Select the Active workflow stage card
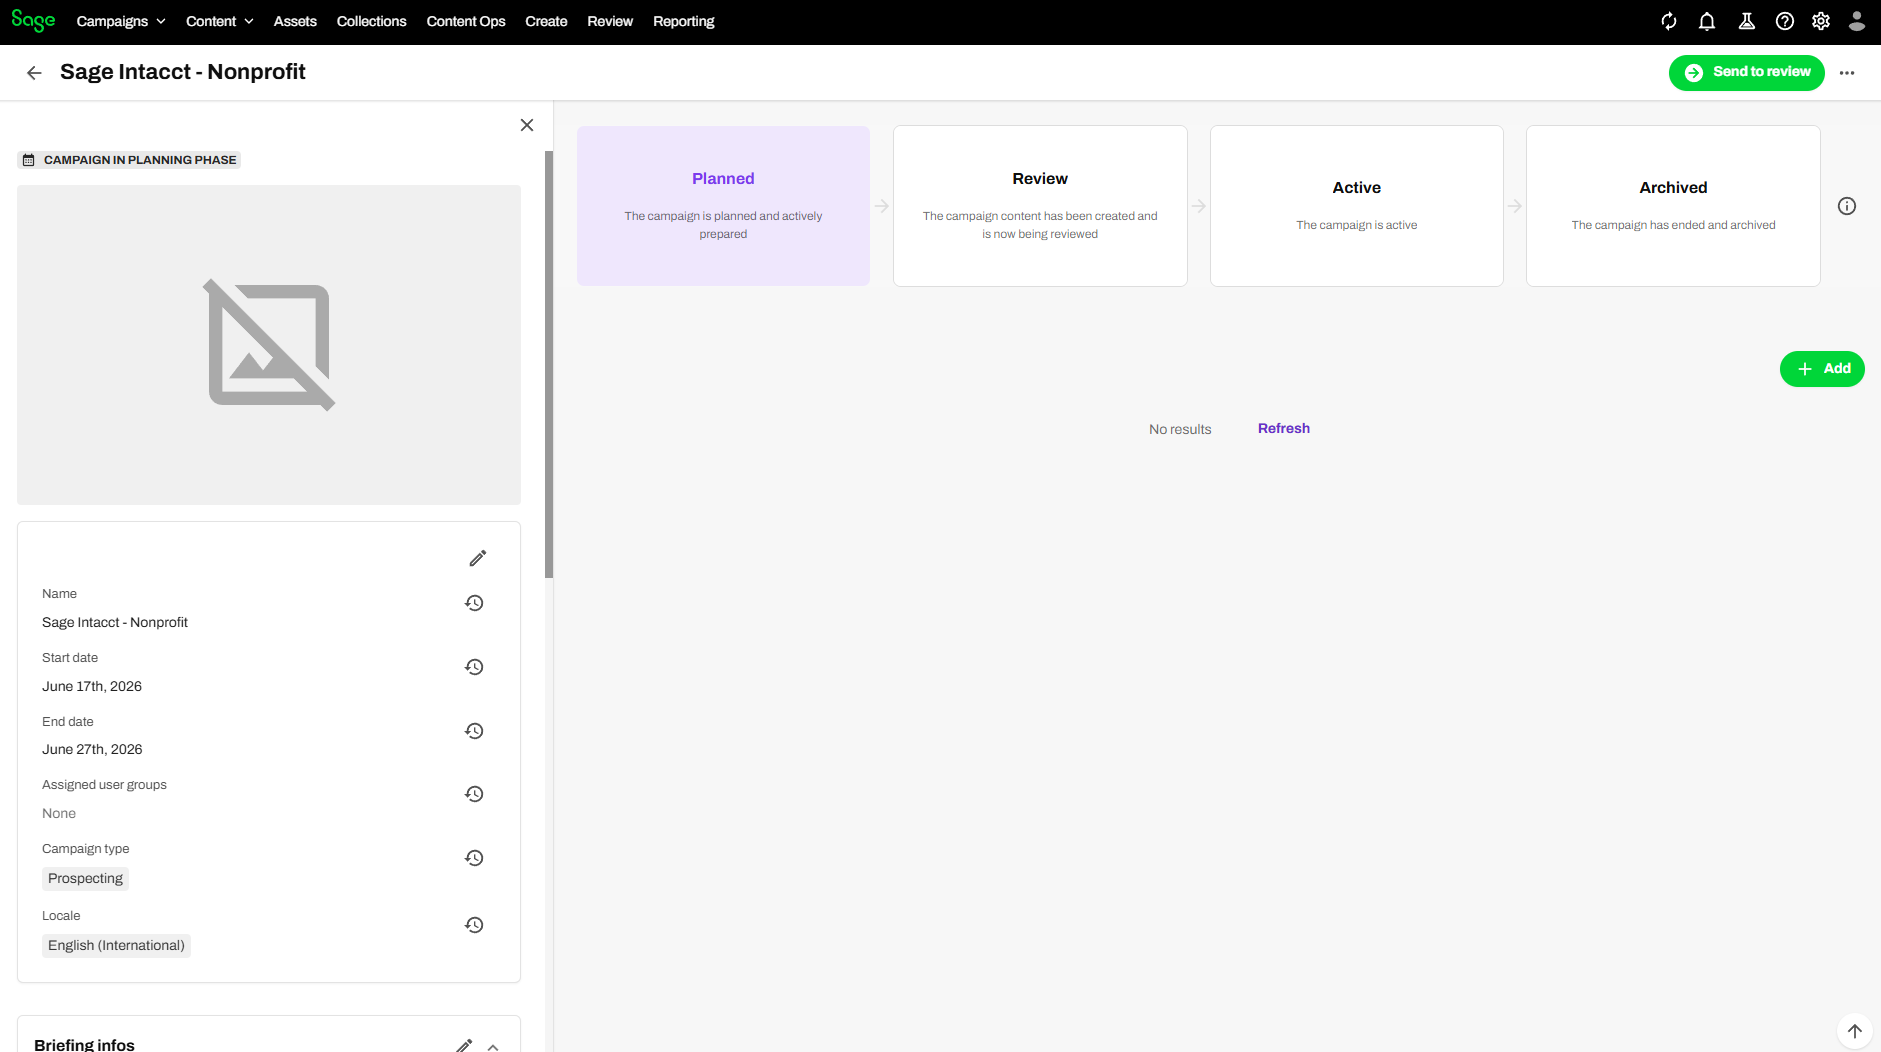Screen dimensions: 1881x1052 (1357, 206)
